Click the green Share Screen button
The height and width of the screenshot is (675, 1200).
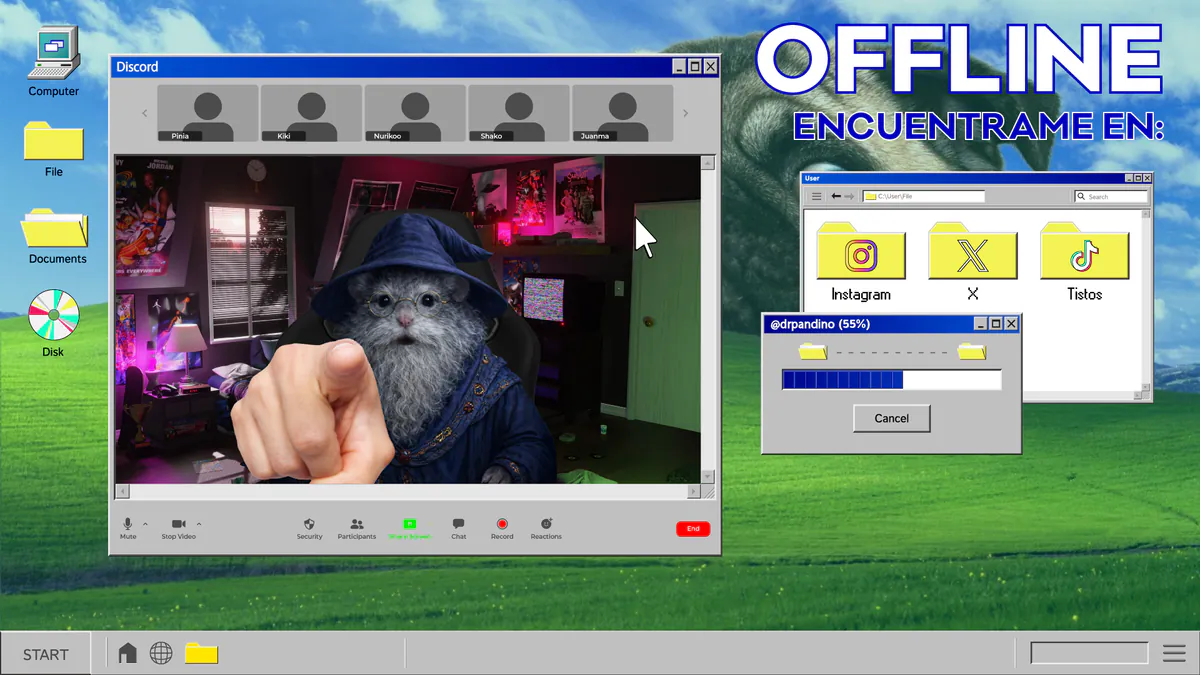(410, 528)
